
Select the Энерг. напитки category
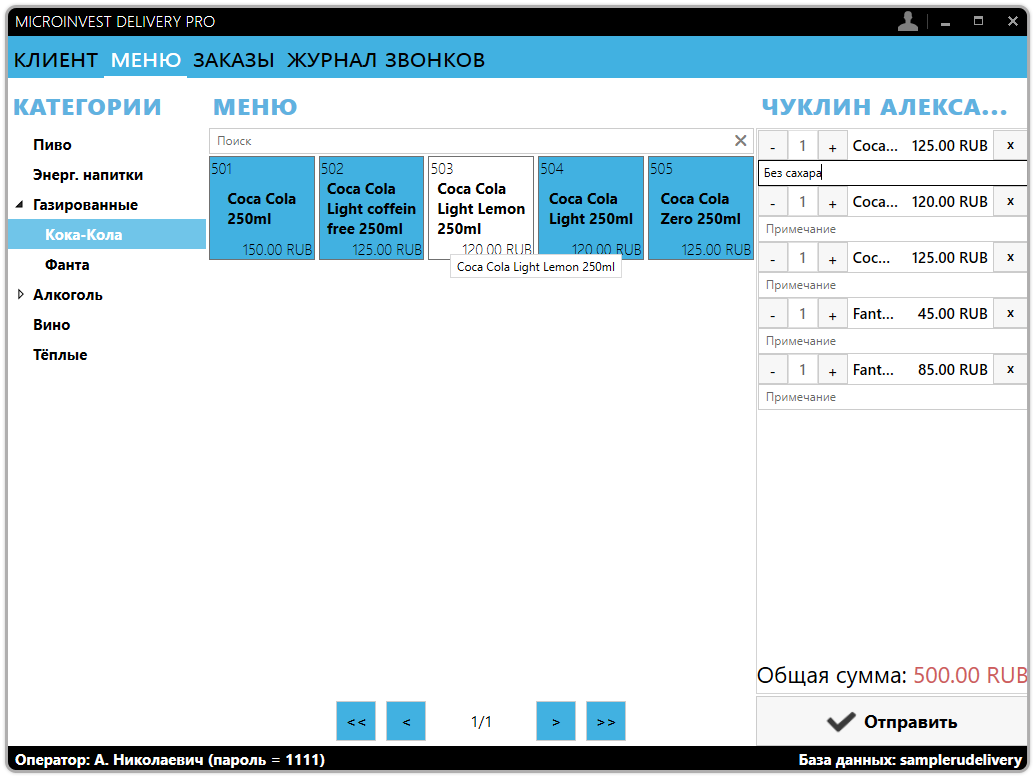88,175
